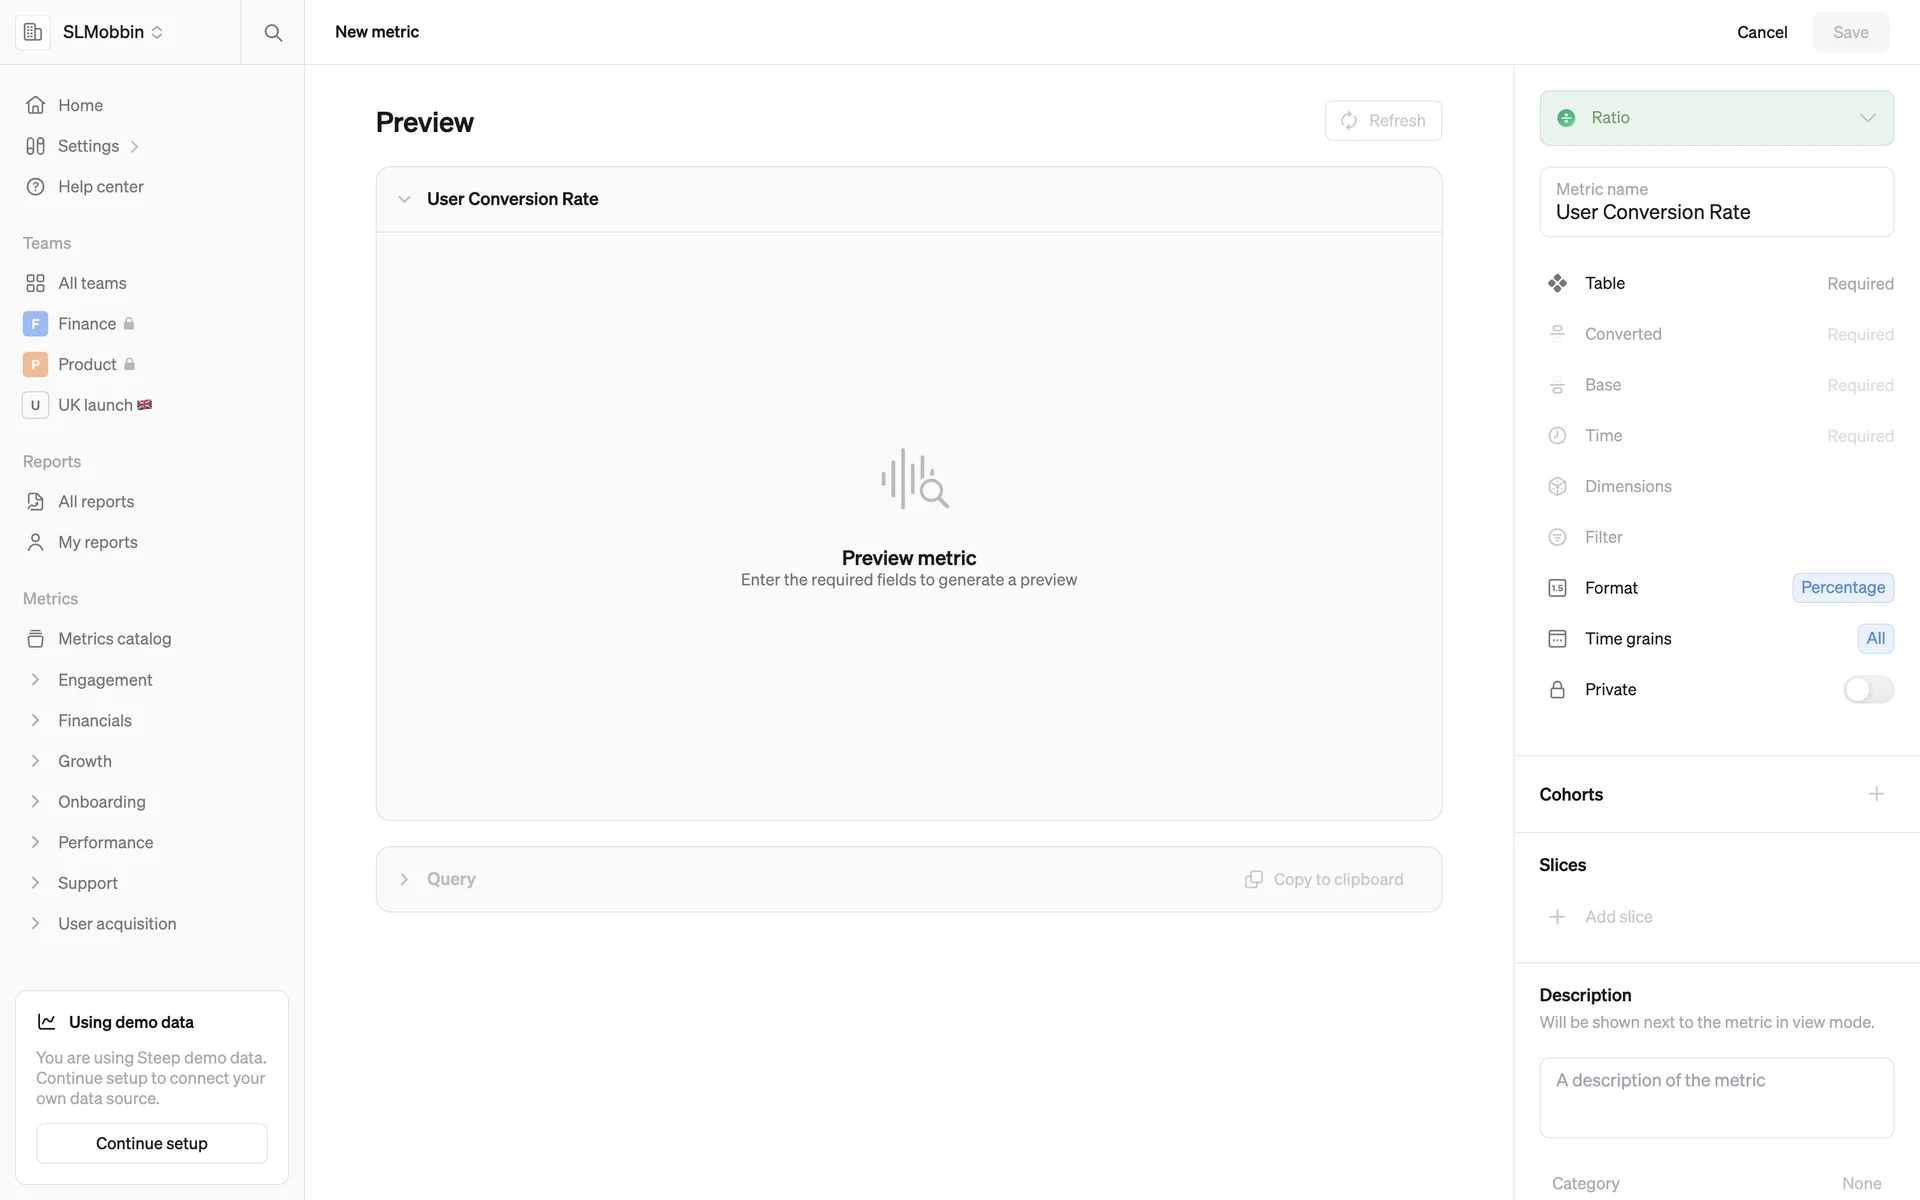Viewport: 1920px width, 1200px height.
Task: Click the Format number icon
Action: click(x=1557, y=588)
